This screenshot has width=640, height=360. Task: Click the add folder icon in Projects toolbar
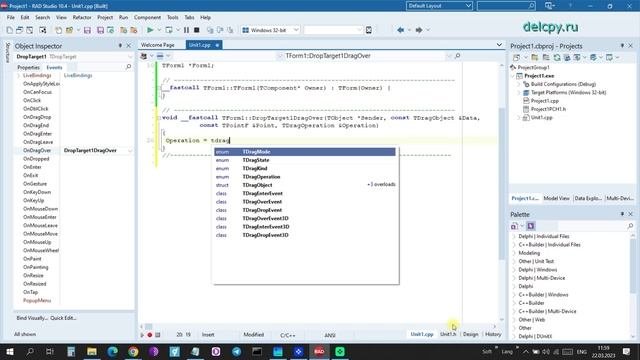(x=534, y=58)
